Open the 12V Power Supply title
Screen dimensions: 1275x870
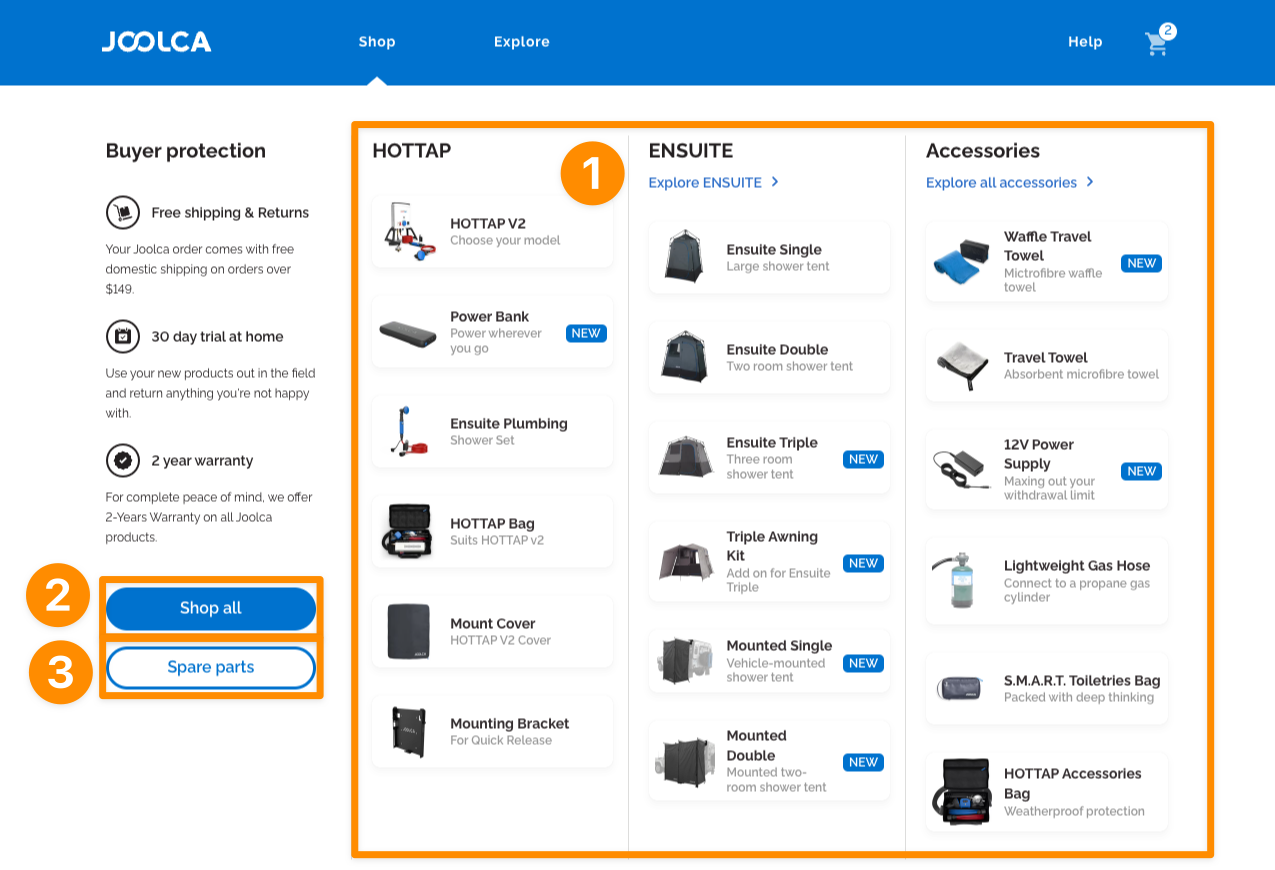point(1039,454)
